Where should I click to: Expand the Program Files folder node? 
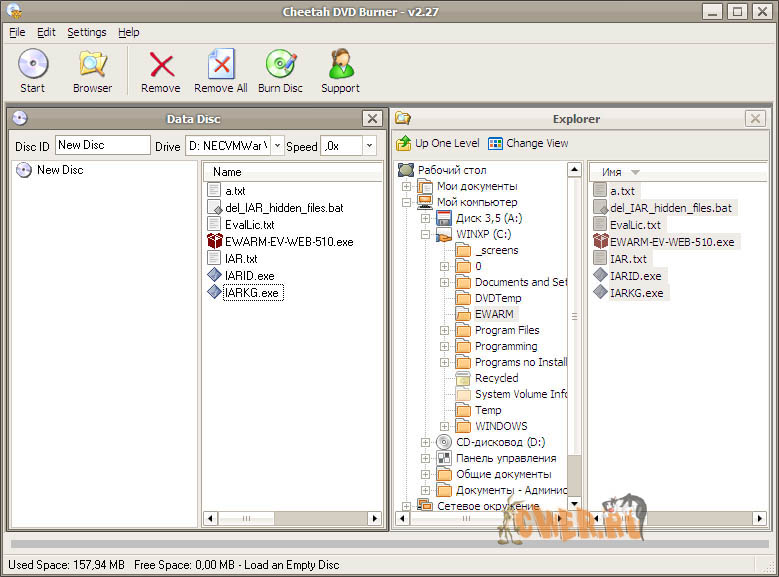(x=445, y=330)
